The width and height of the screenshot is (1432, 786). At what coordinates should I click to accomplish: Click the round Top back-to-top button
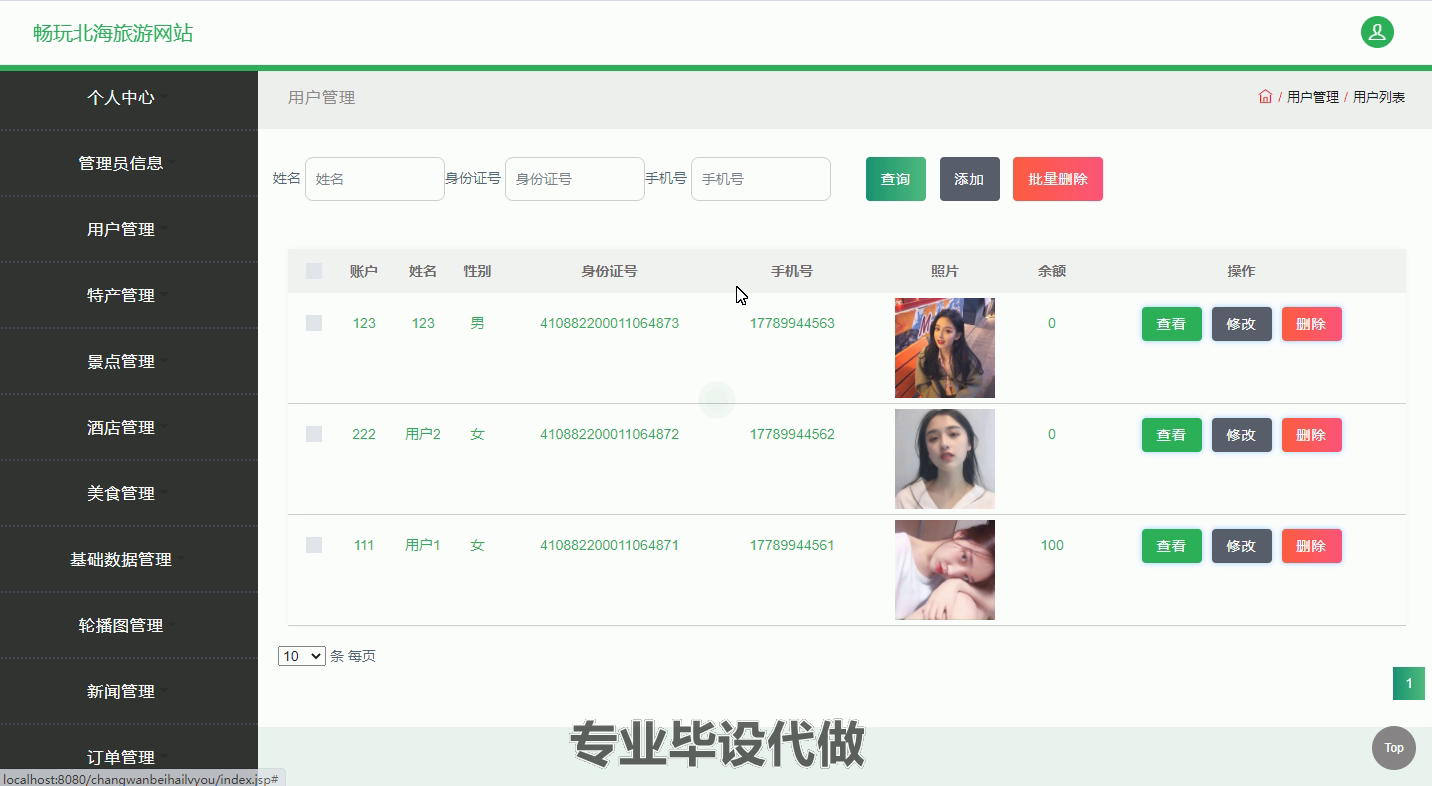tap(1394, 748)
